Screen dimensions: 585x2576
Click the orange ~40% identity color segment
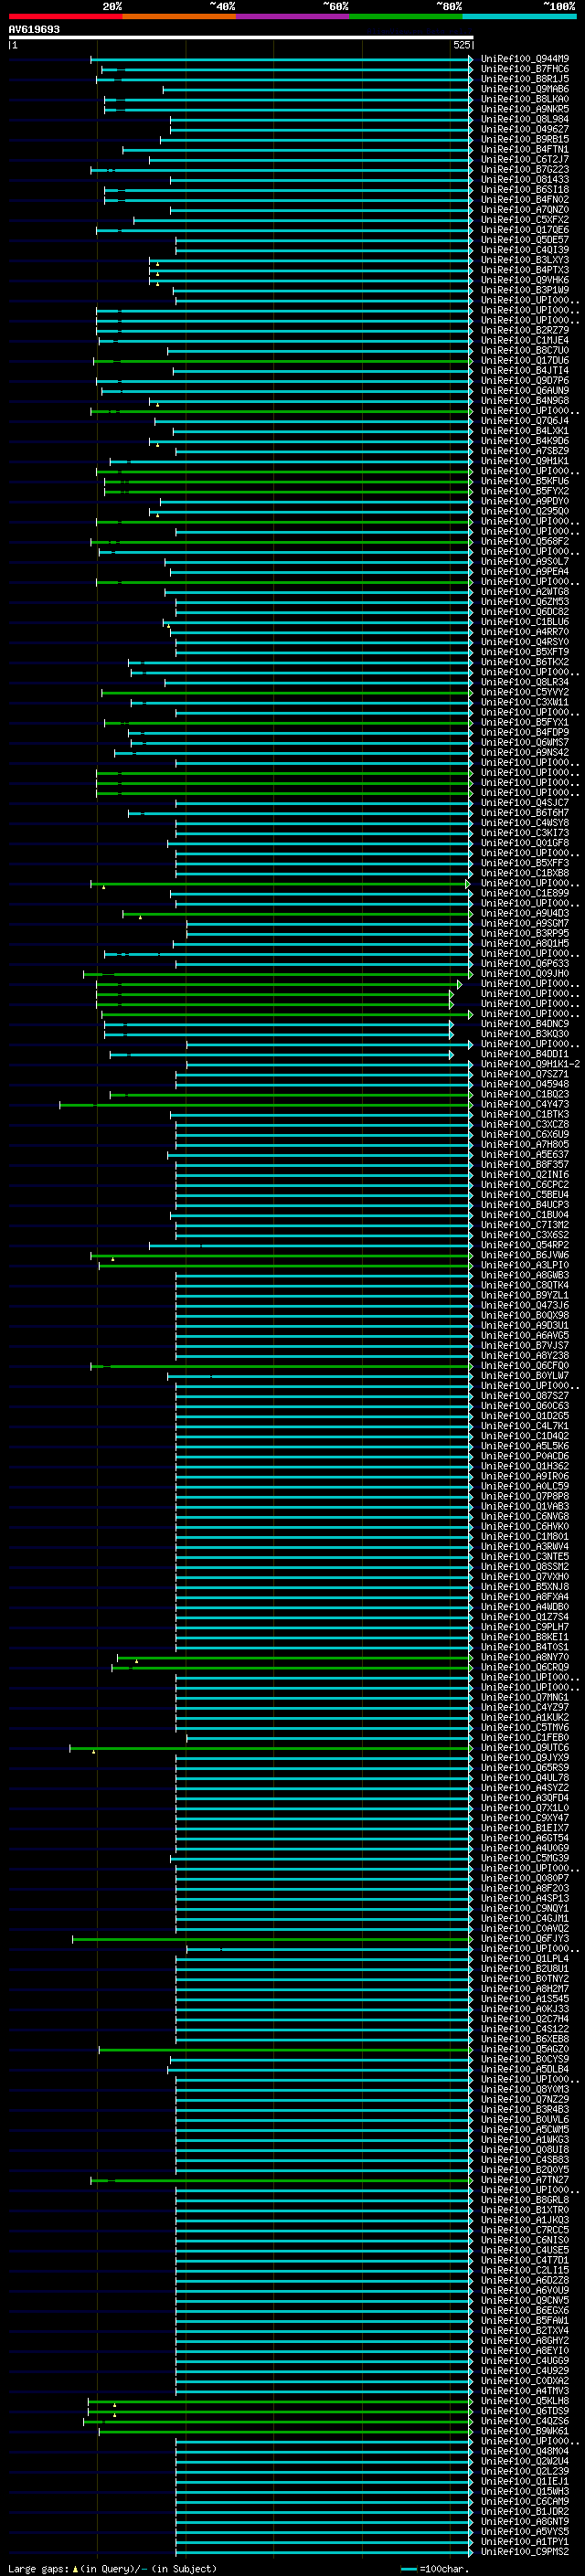pos(179,16)
